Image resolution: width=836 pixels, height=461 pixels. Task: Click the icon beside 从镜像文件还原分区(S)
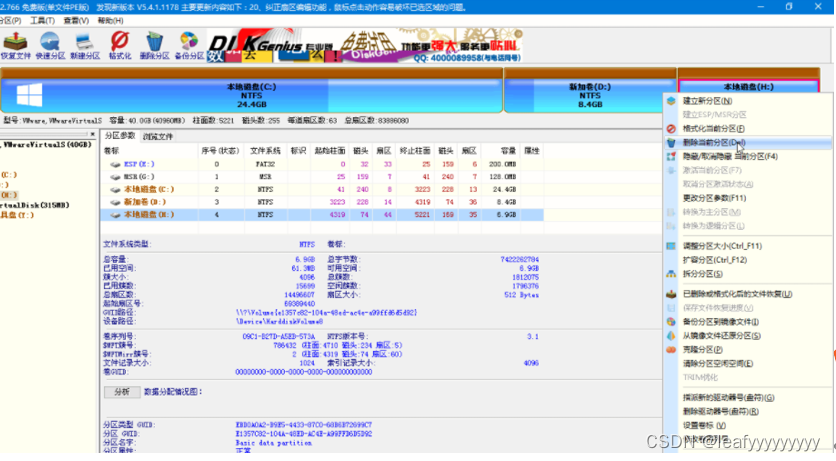(671, 335)
